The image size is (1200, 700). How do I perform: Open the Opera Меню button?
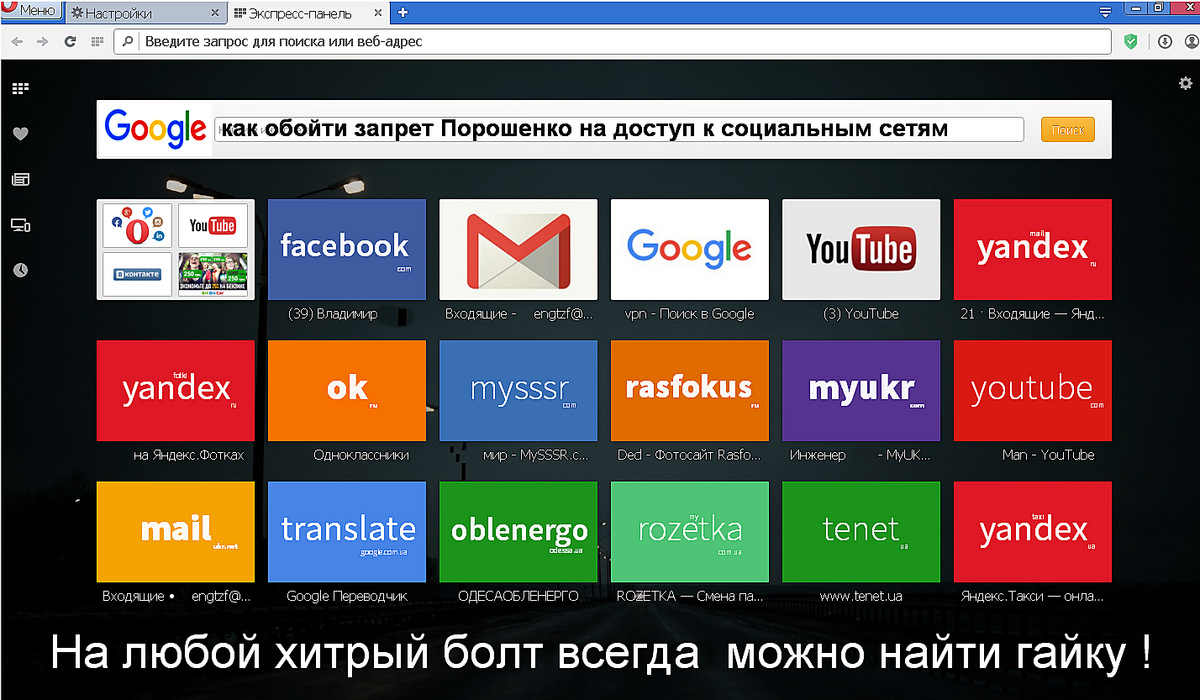30,10
